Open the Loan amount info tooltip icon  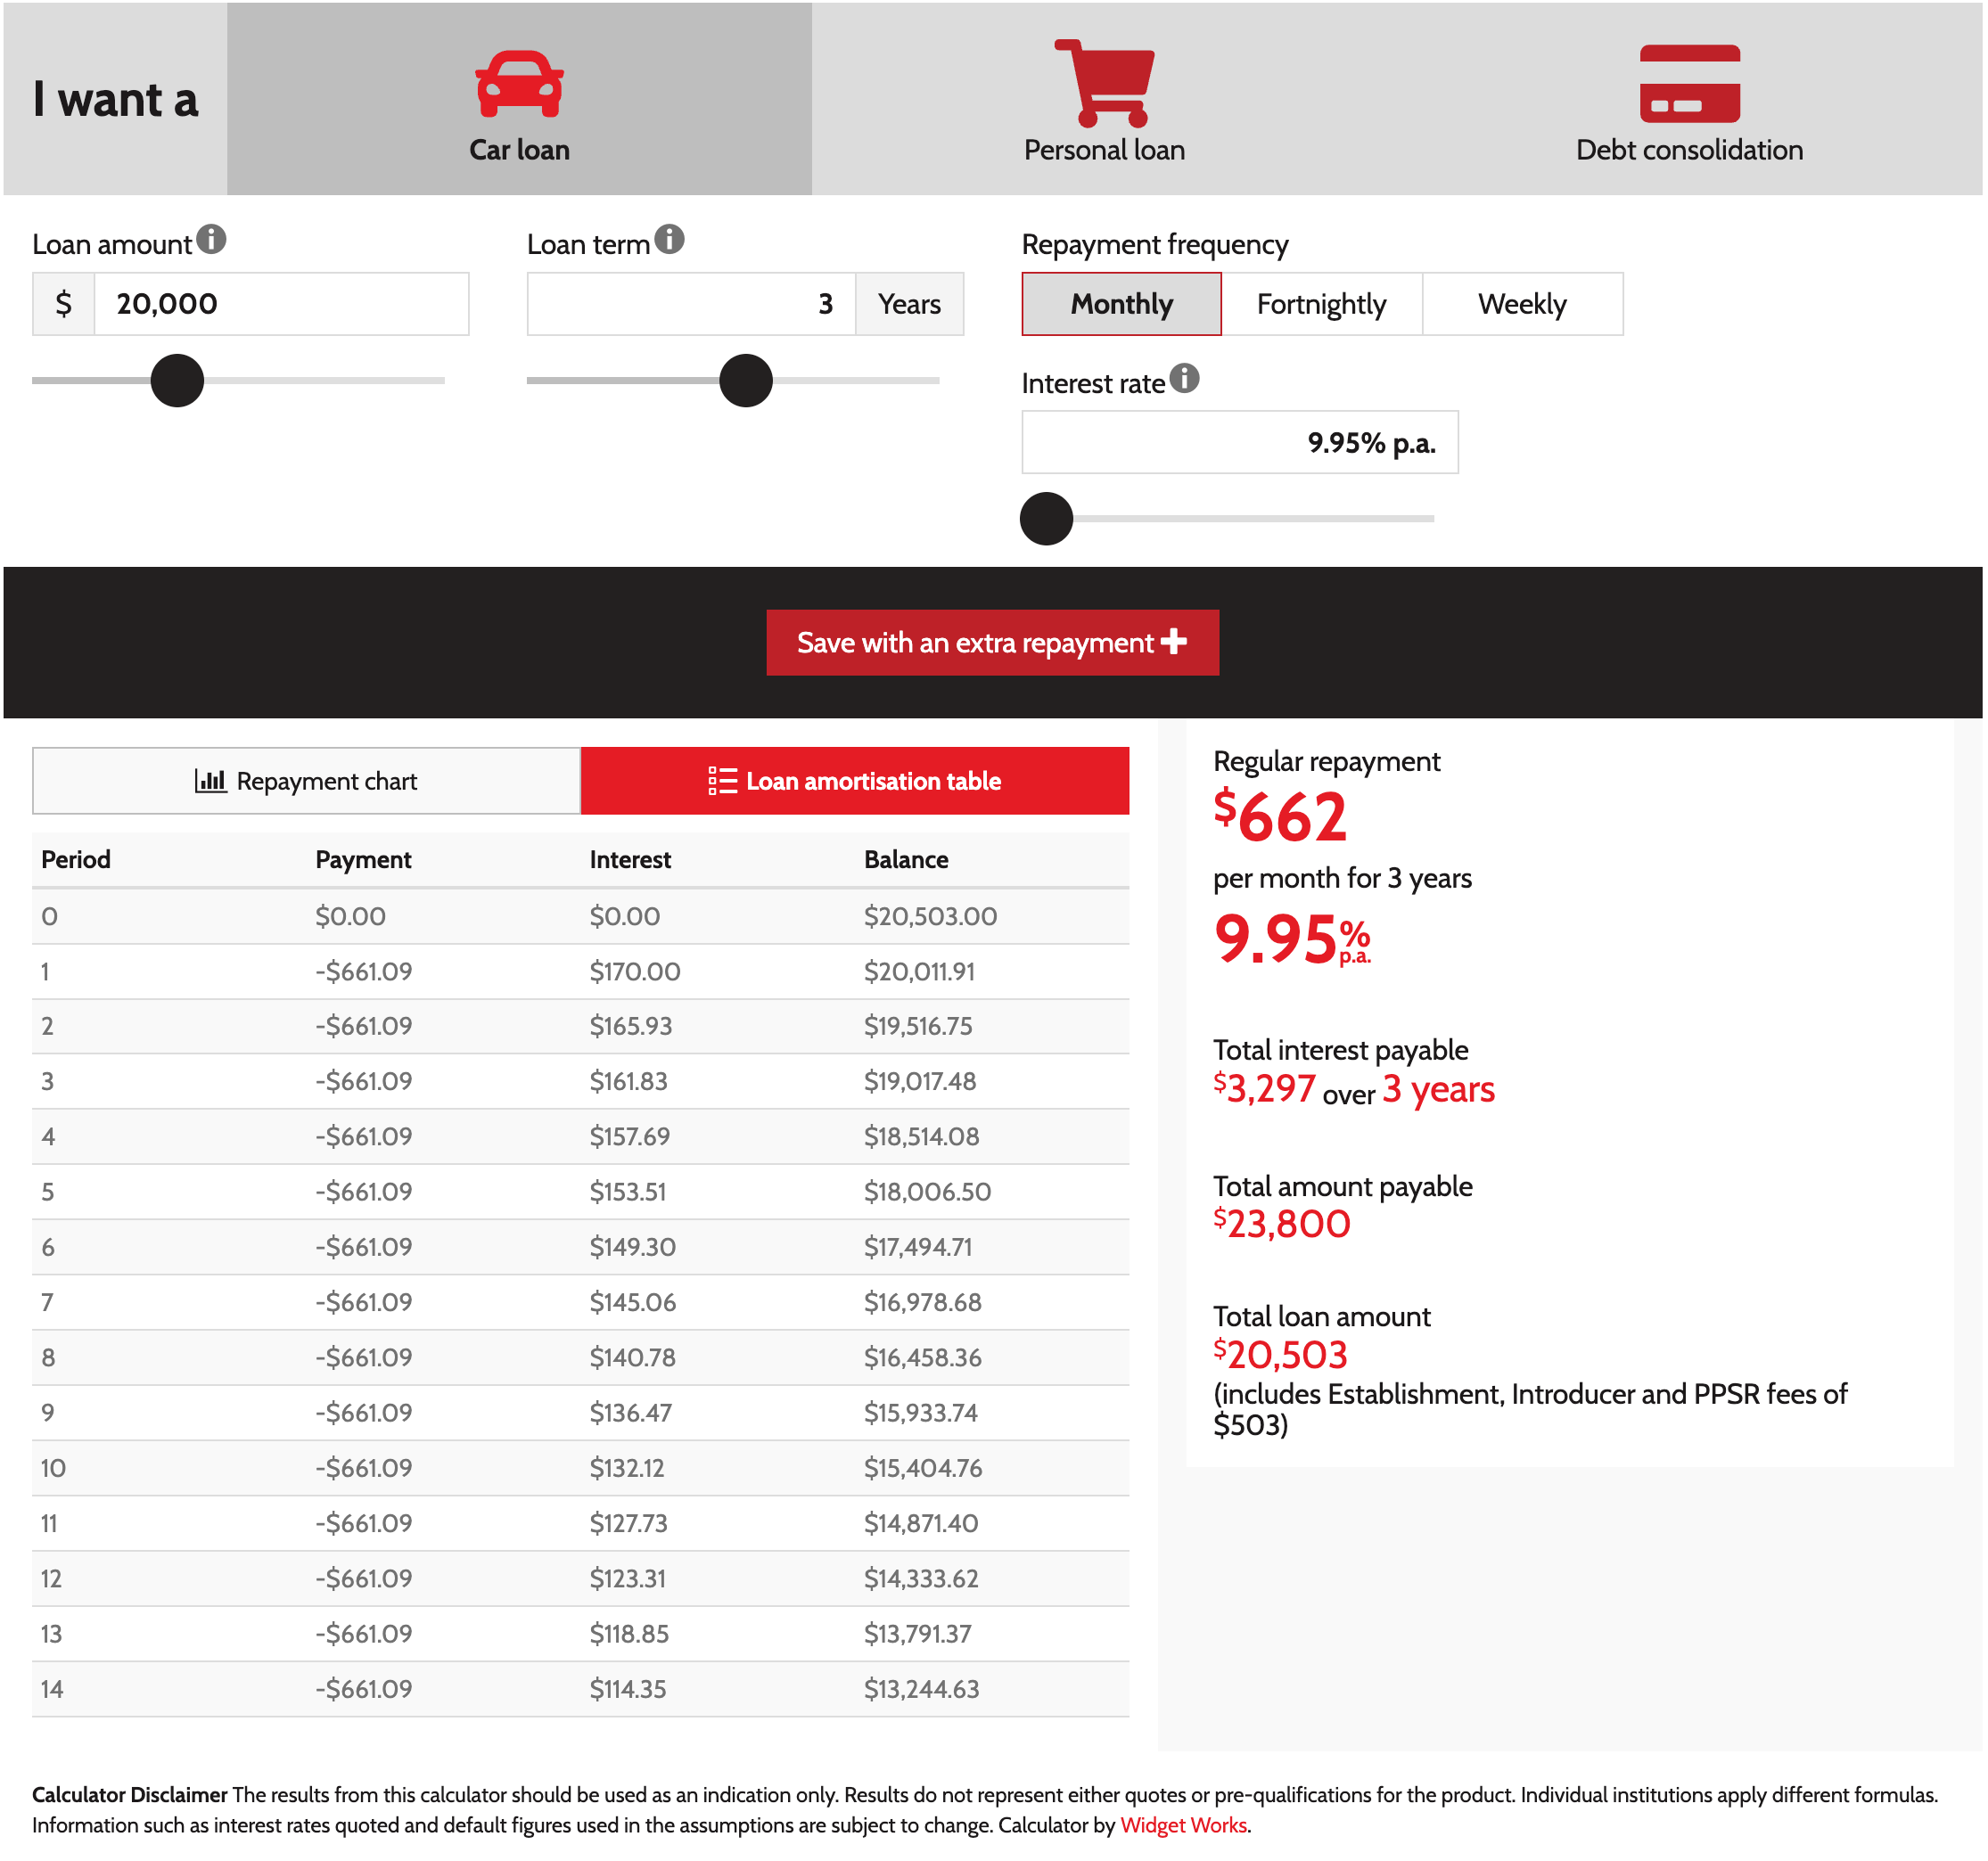[211, 239]
